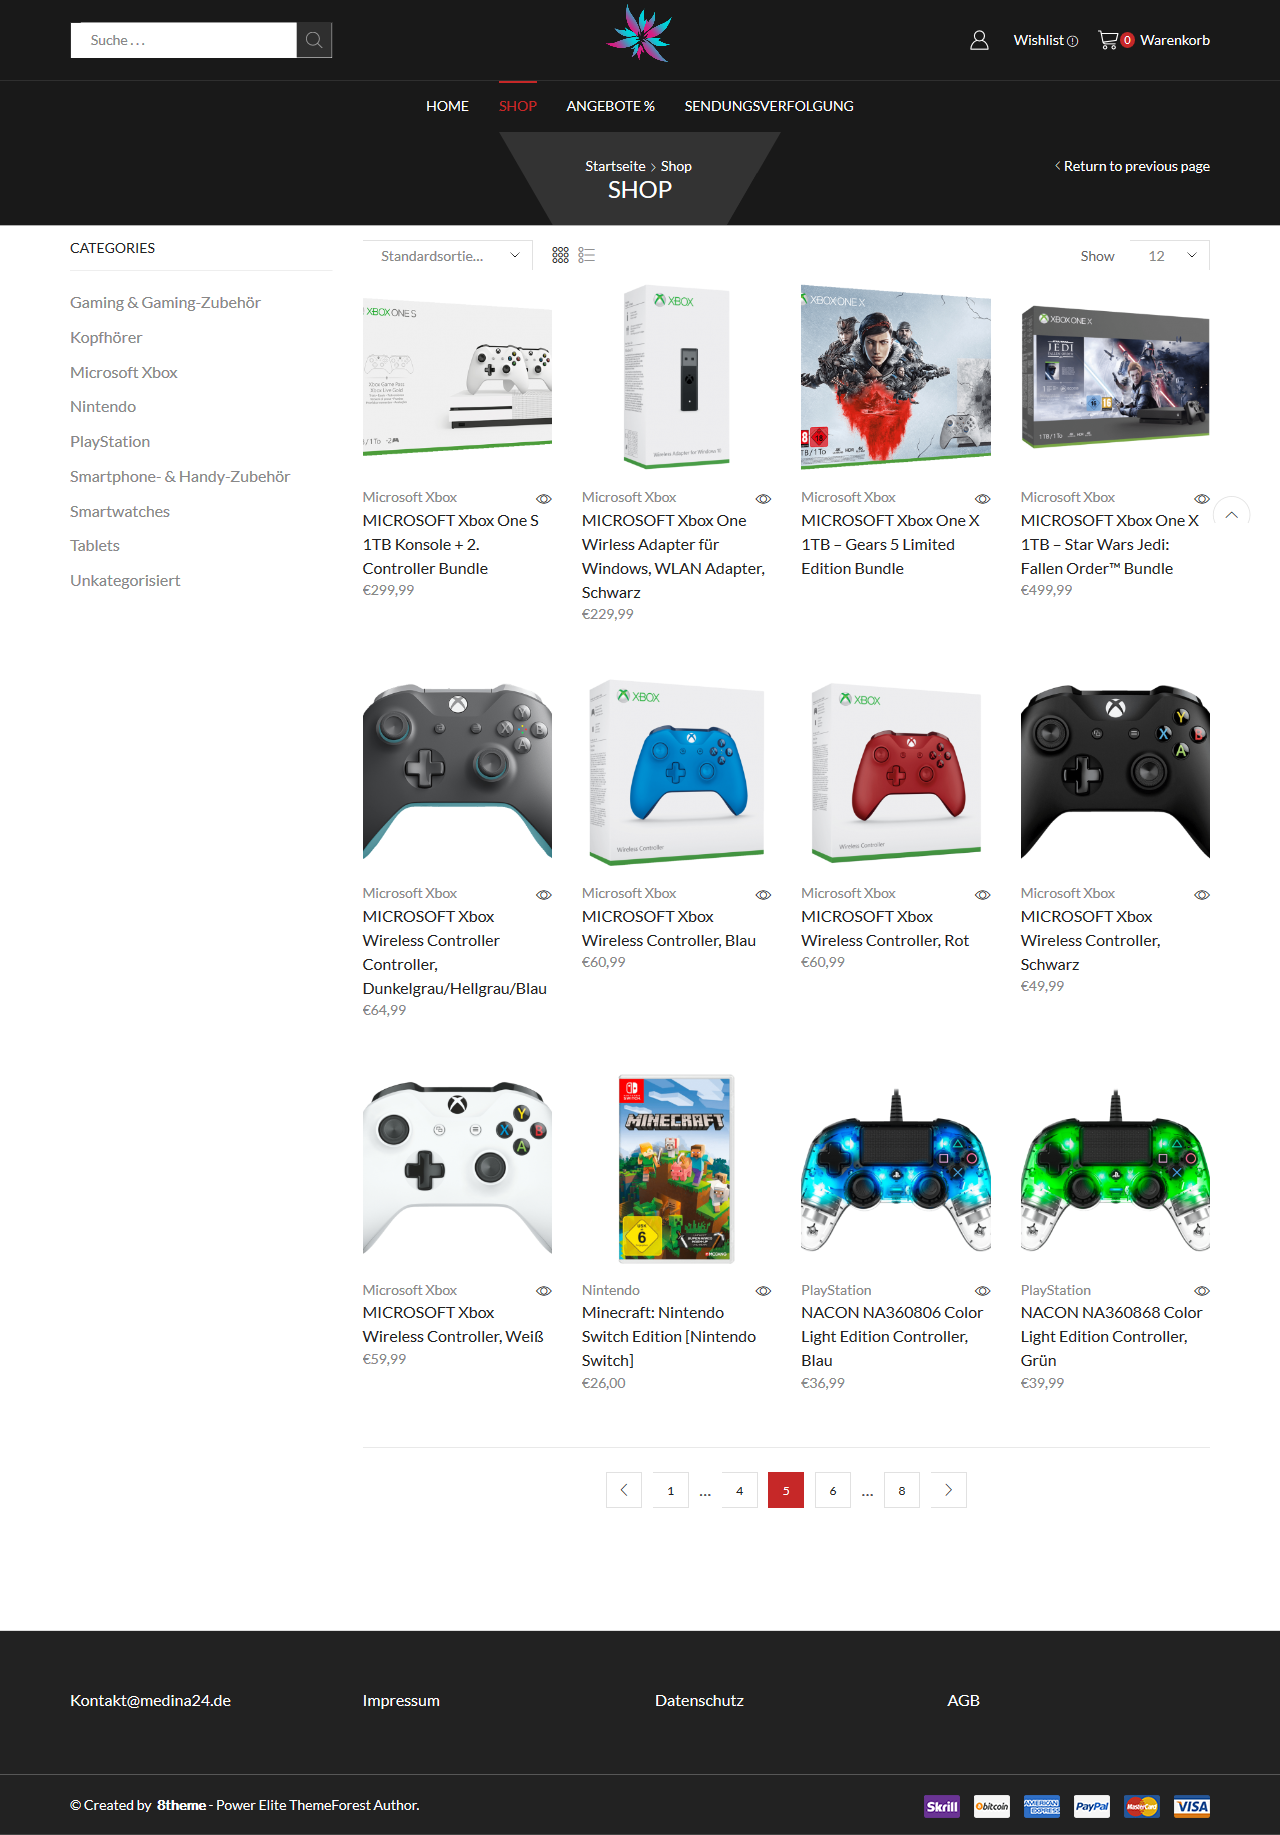Click the scroll-to-top arrow button
The width and height of the screenshot is (1280, 1835).
pos(1232,514)
